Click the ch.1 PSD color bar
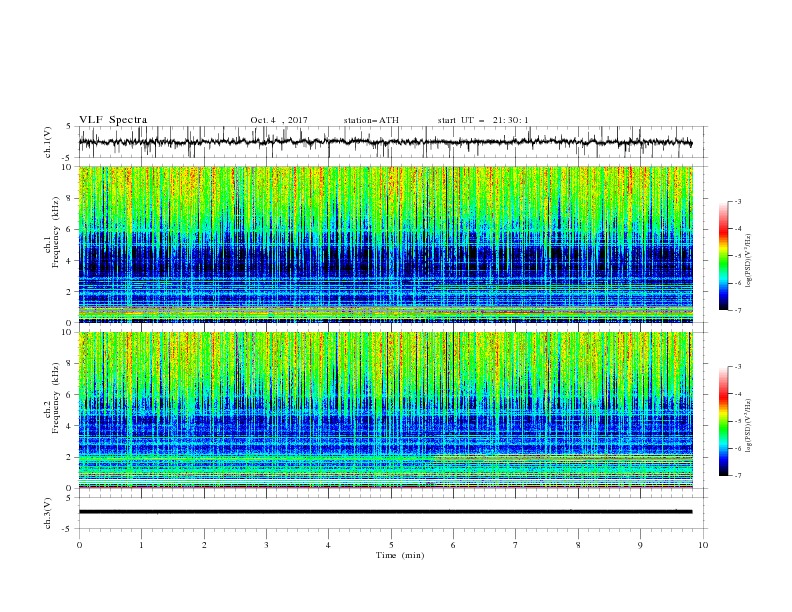 pos(723,256)
